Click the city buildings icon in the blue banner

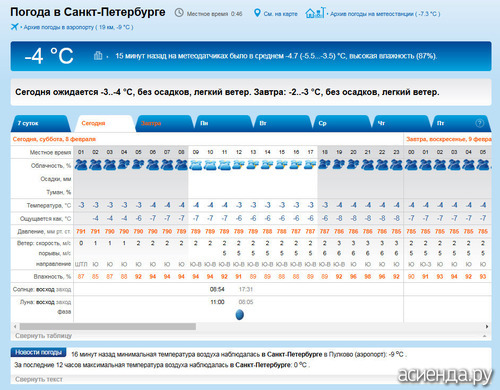click(x=98, y=55)
